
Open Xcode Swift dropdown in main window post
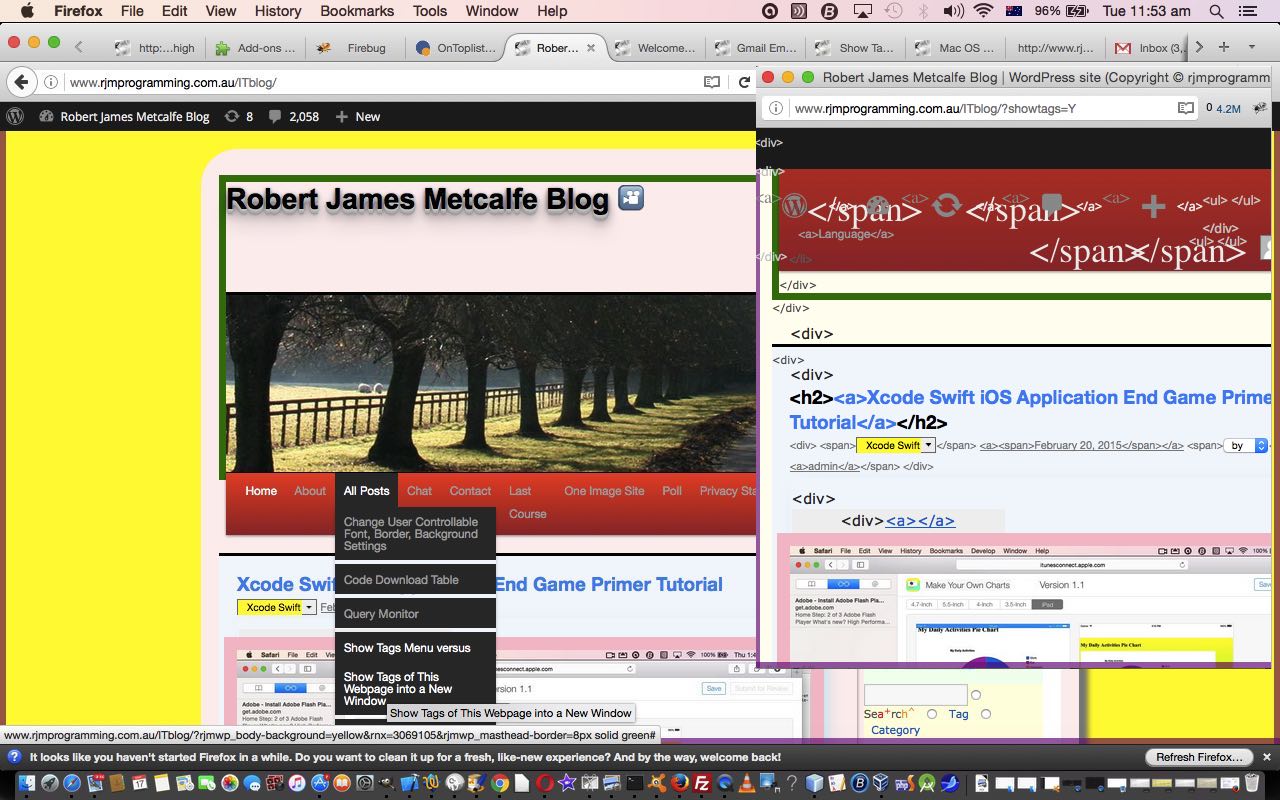click(x=277, y=607)
